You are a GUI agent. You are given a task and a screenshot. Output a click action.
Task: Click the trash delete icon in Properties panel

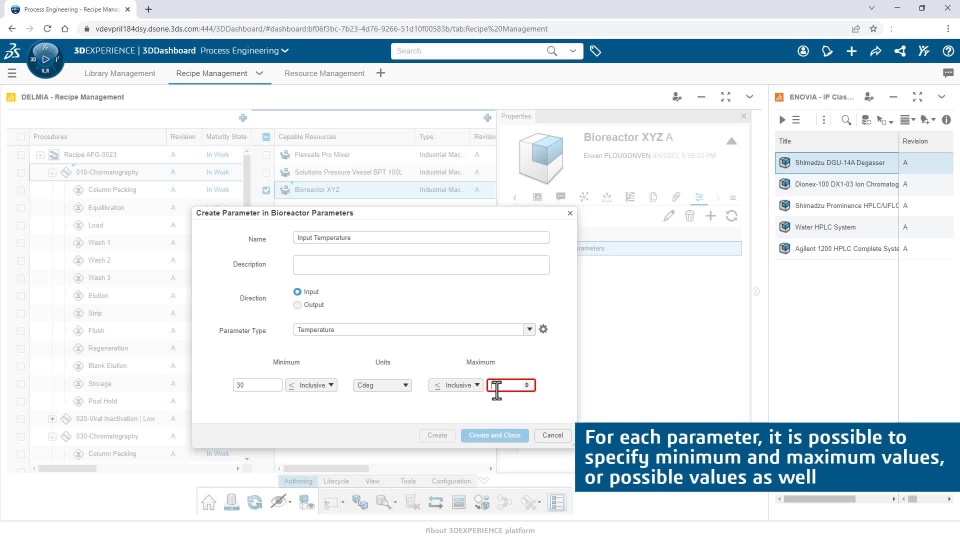[689, 216]
